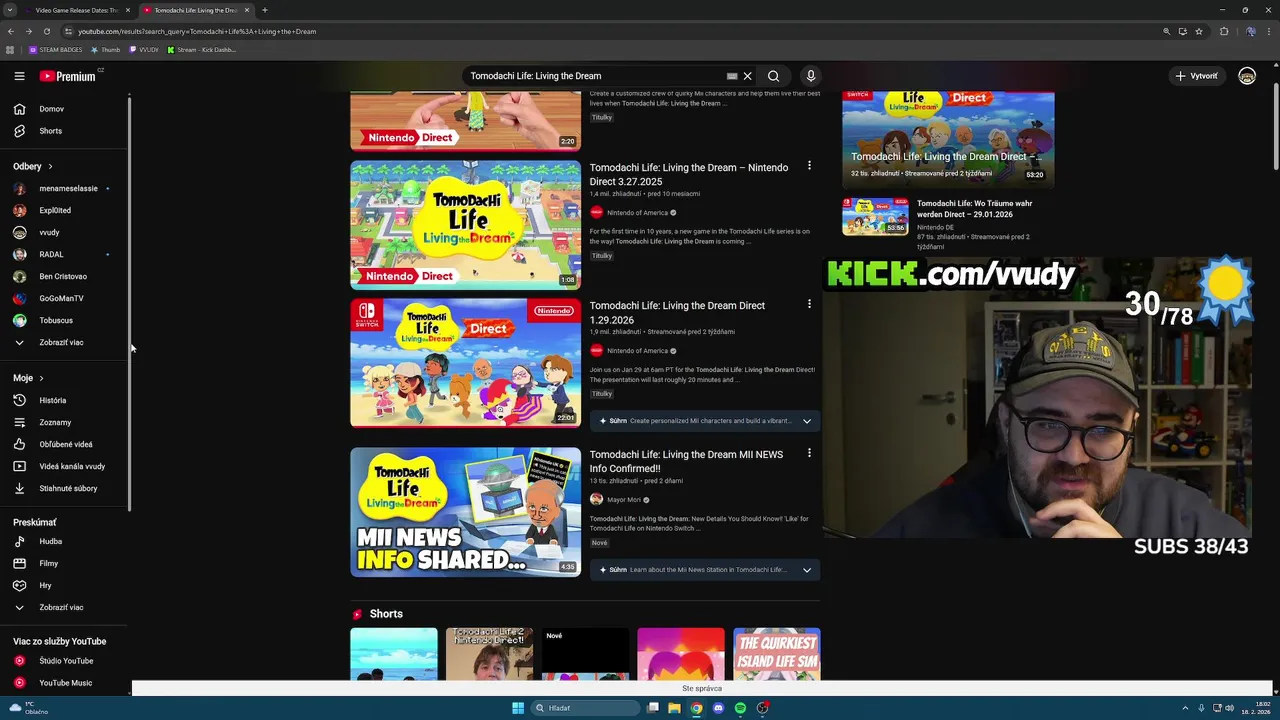
Task: Open more options for Nintendo Direct 3.27.2025 video
Action: (x=809, y=166)
